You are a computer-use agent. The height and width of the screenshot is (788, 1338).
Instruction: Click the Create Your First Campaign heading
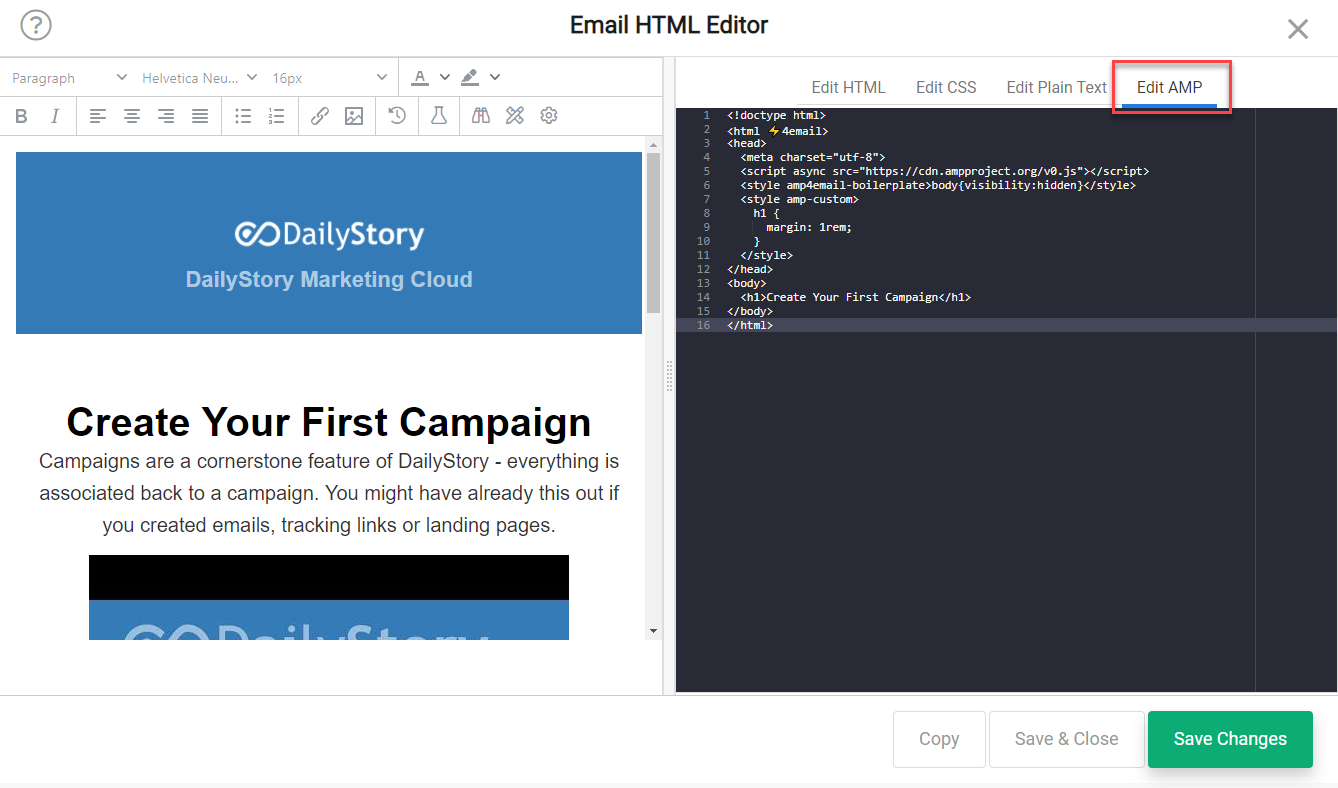(x=329, y=422)
